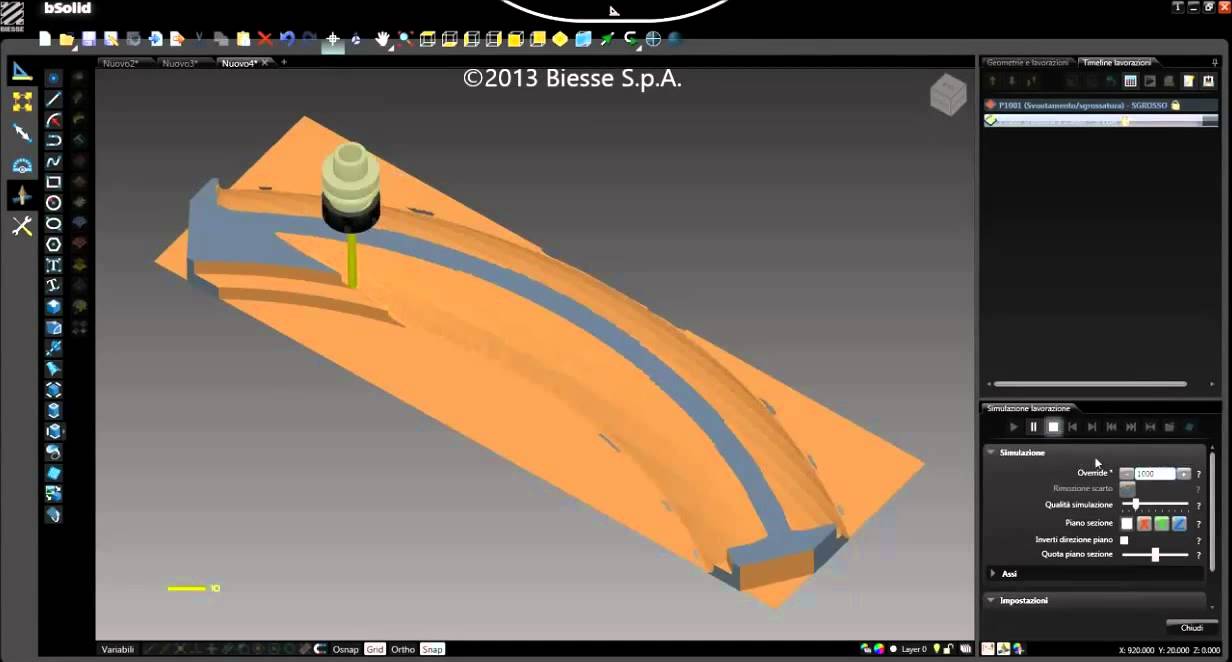Select the line drawing tool
Image resolution: width=1232 pixels, height=662 pixels.
click(x=54, y=99)
